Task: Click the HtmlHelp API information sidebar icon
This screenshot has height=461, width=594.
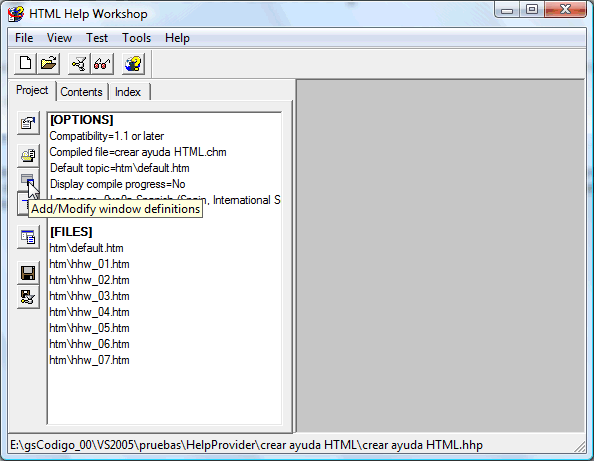Action: [28, 237]
